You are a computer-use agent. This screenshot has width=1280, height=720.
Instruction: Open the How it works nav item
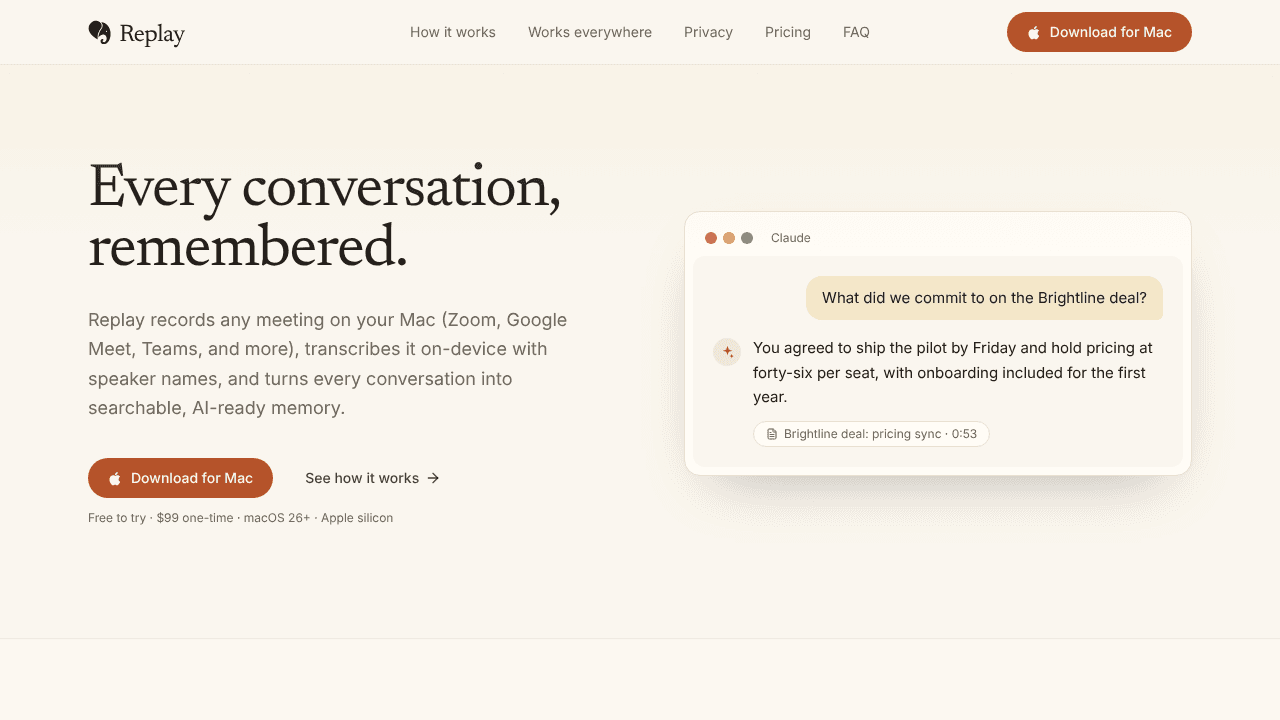453,32
